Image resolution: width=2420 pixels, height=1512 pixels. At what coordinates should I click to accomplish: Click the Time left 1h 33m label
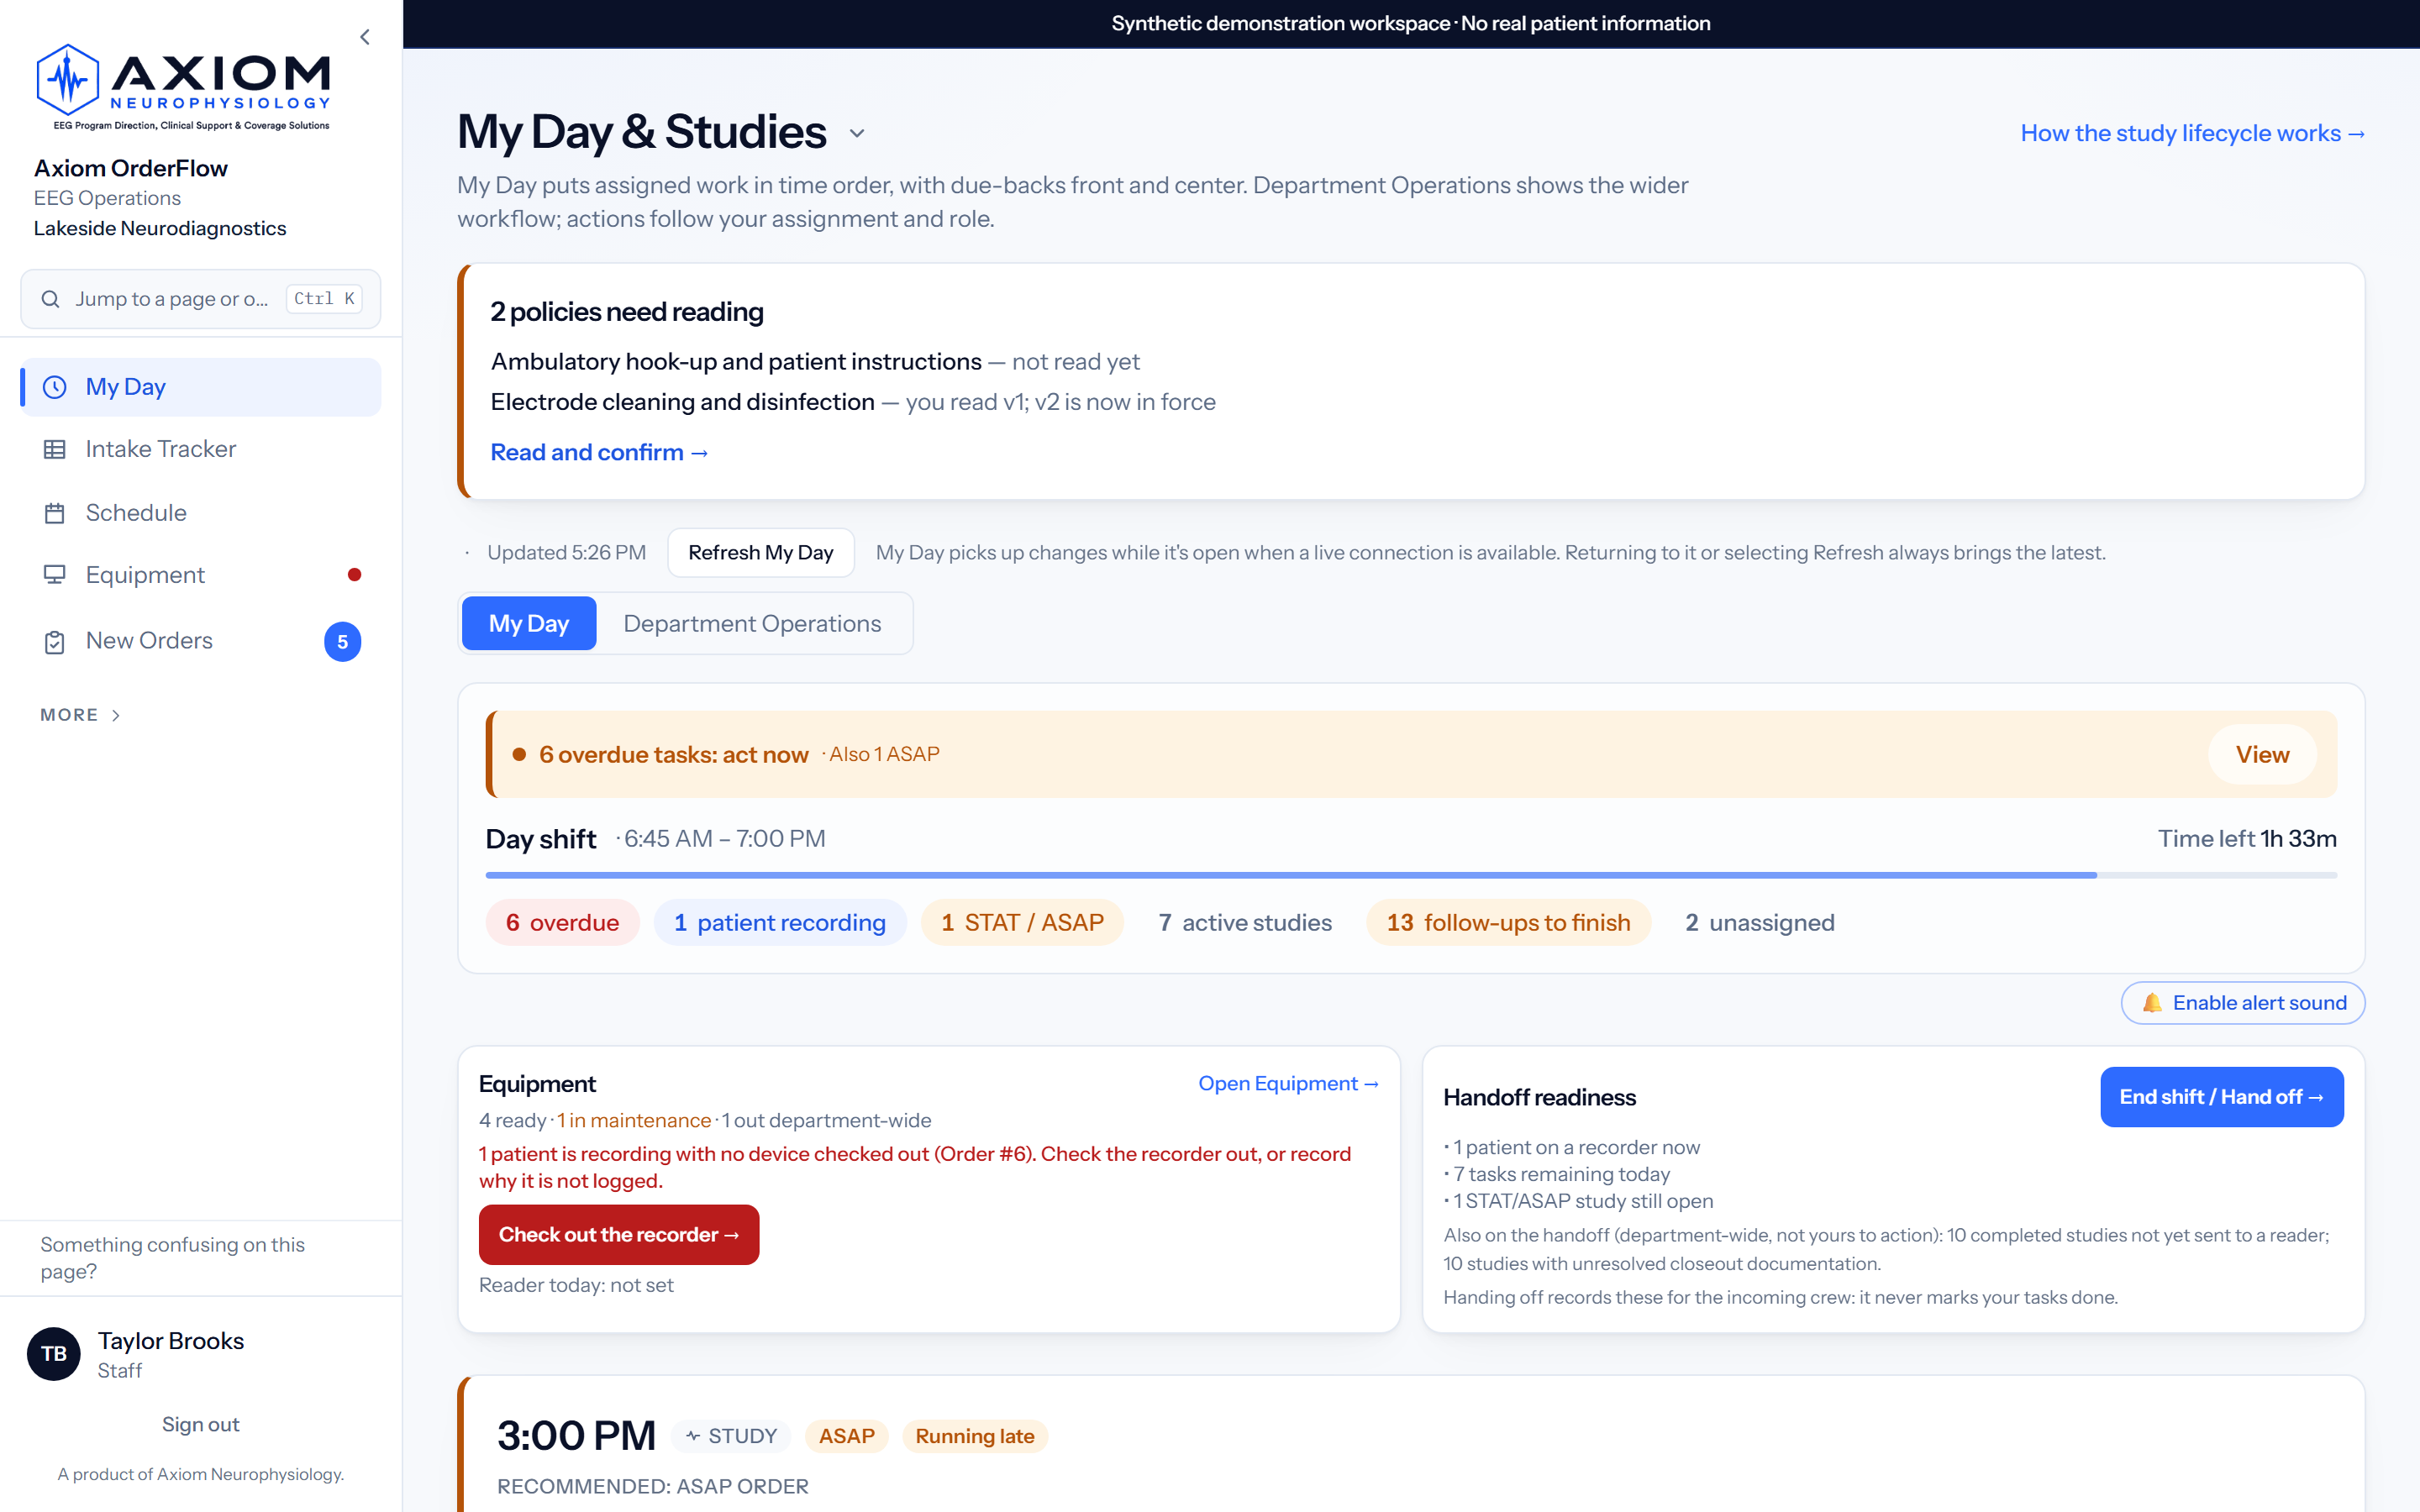pyautogui.click(x=2247, y=839)
